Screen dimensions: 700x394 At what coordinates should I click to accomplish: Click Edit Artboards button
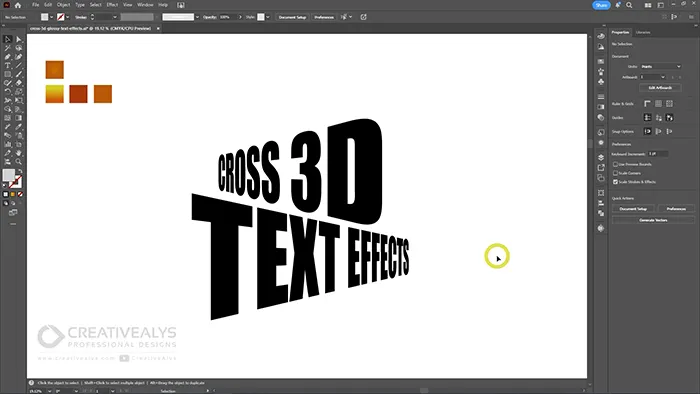(660, 88)
